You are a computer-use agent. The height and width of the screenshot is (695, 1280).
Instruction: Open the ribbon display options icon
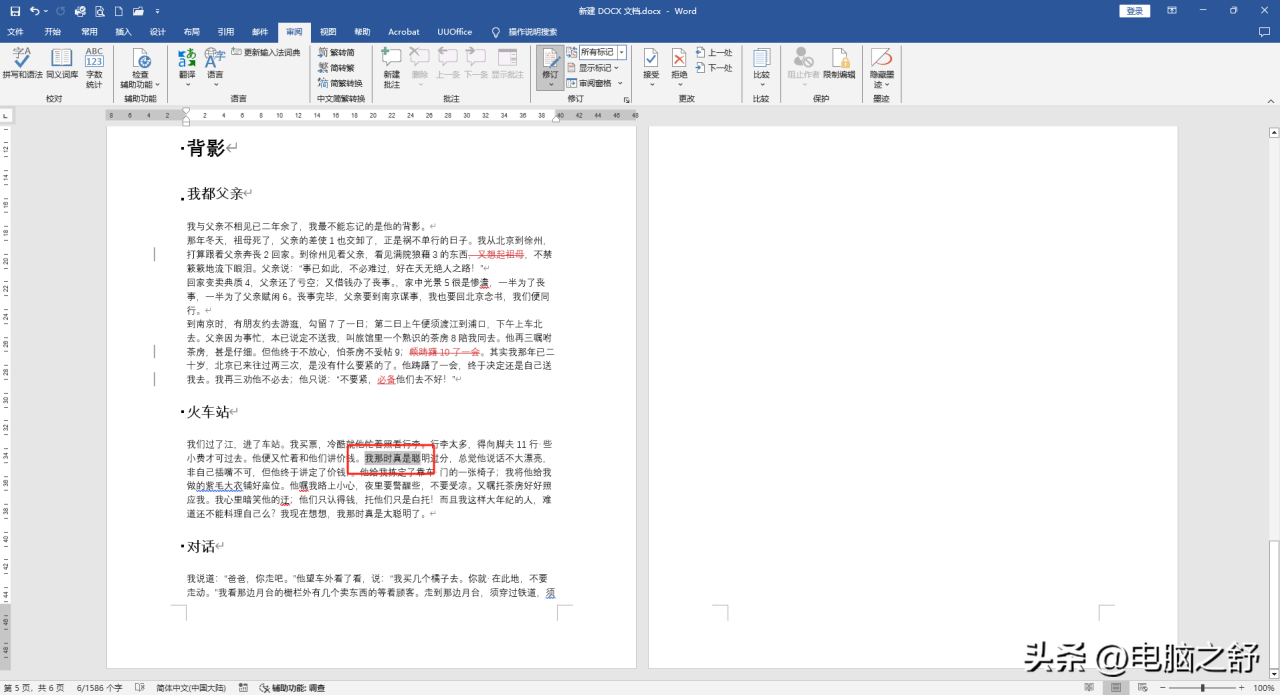(x=1173, y=10)
